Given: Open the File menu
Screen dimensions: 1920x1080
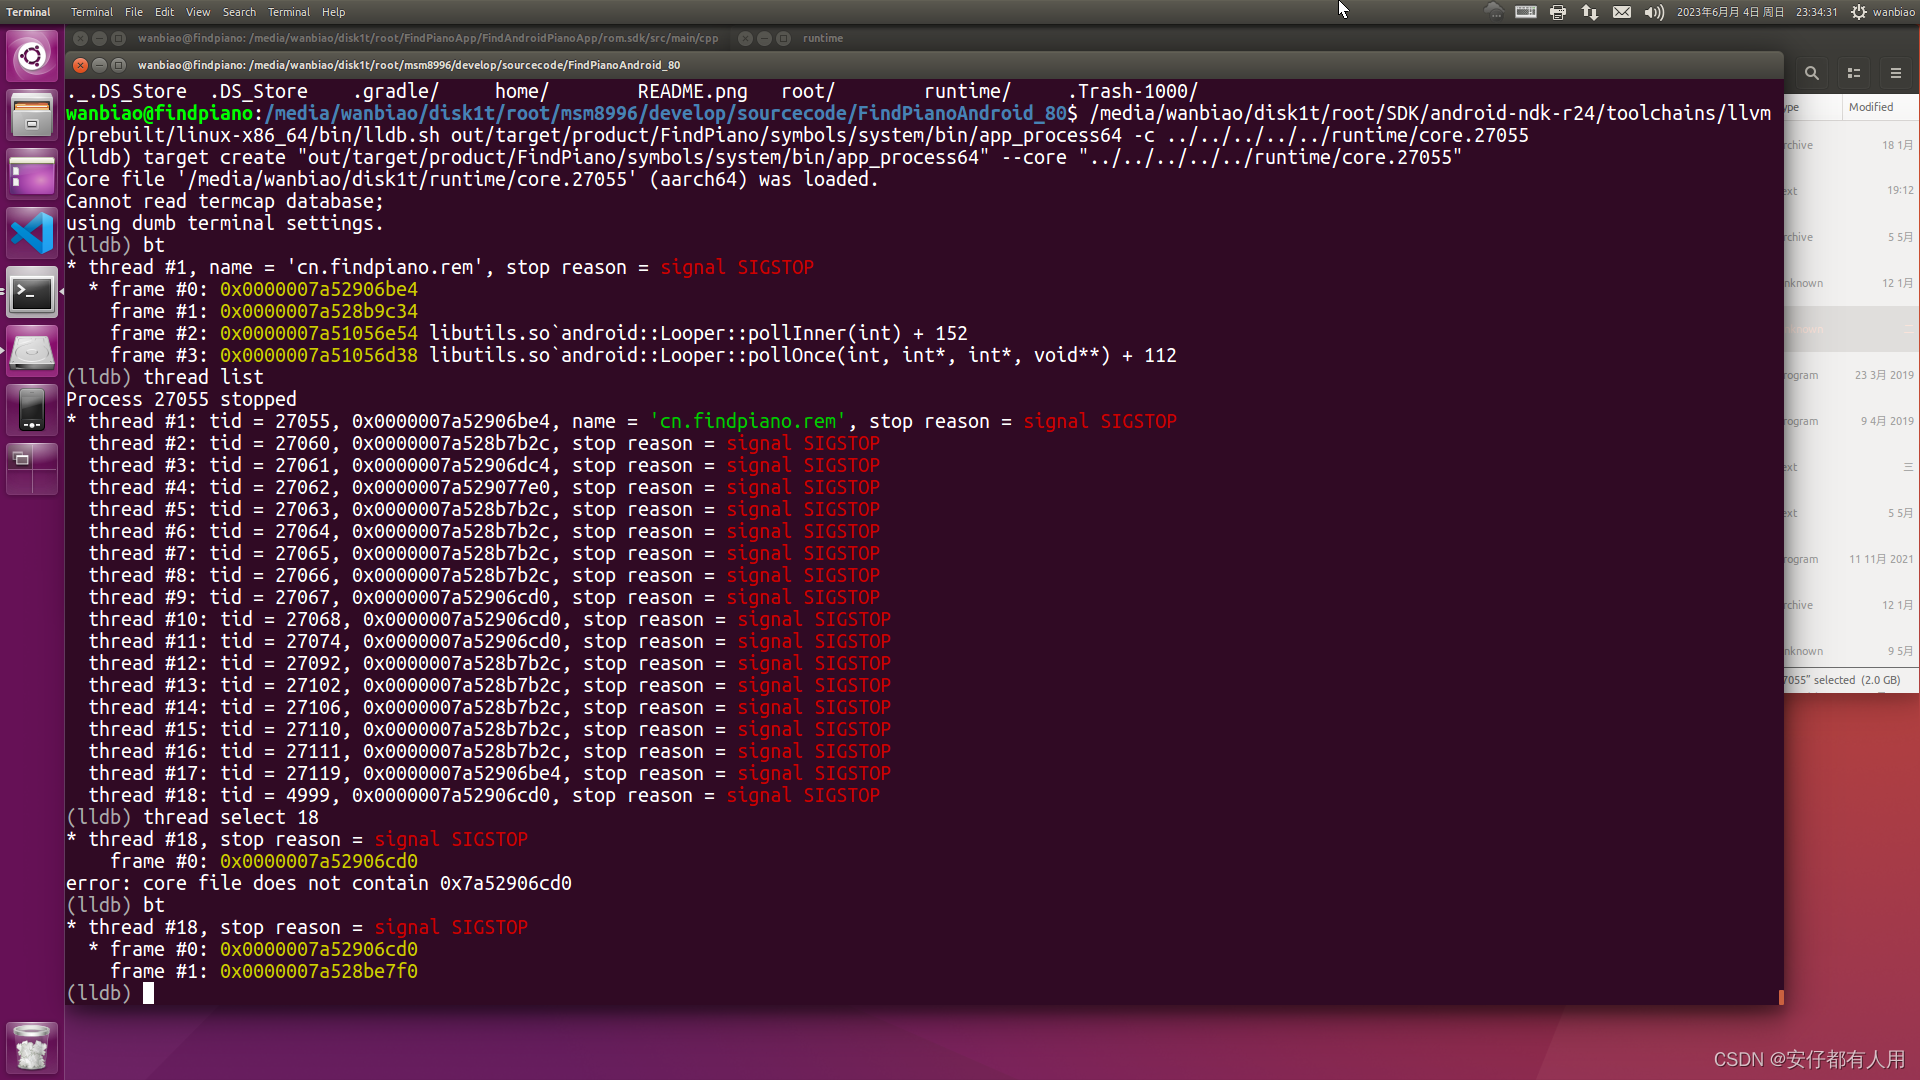Looking at the screenshot, I should click(134, 12).
